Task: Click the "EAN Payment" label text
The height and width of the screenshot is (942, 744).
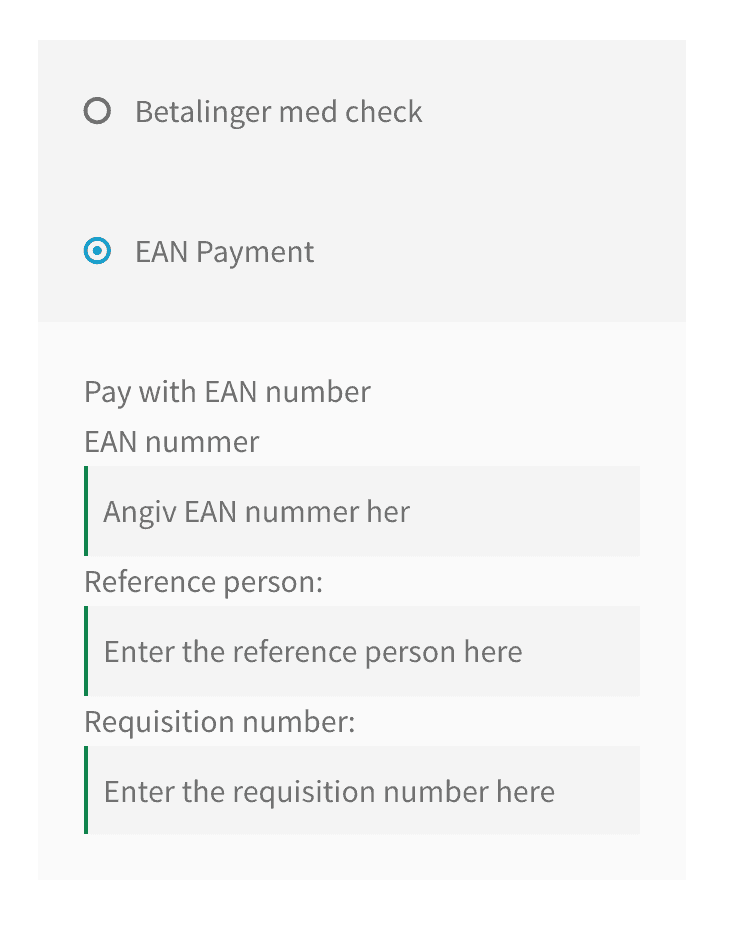Action: (x=224, y=252)
